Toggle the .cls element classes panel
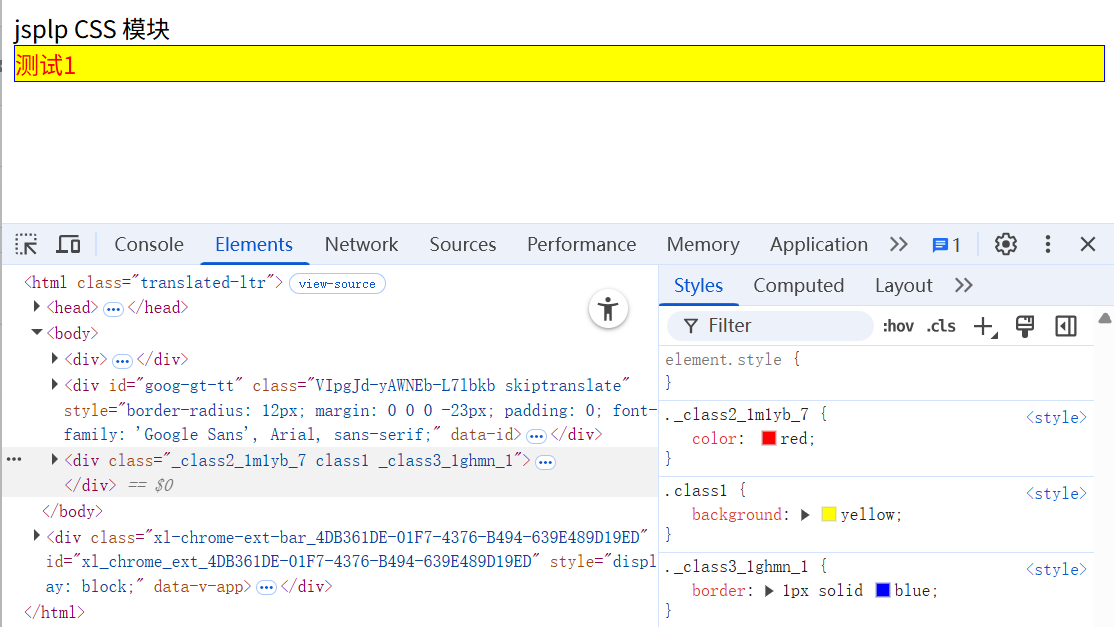The width and height of the screenshot is (1114, 627). coord(940,326)
